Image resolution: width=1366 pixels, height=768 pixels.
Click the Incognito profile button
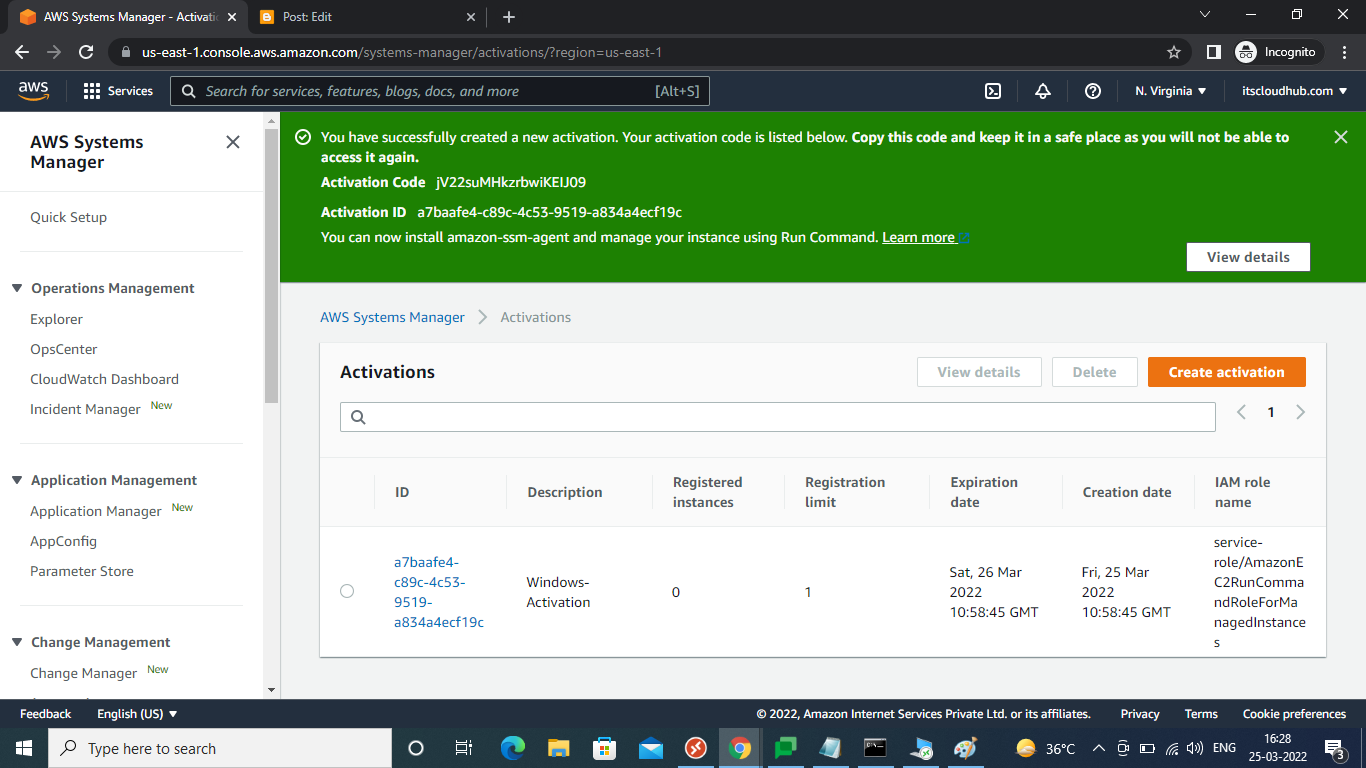click(x=1280, y=52)
